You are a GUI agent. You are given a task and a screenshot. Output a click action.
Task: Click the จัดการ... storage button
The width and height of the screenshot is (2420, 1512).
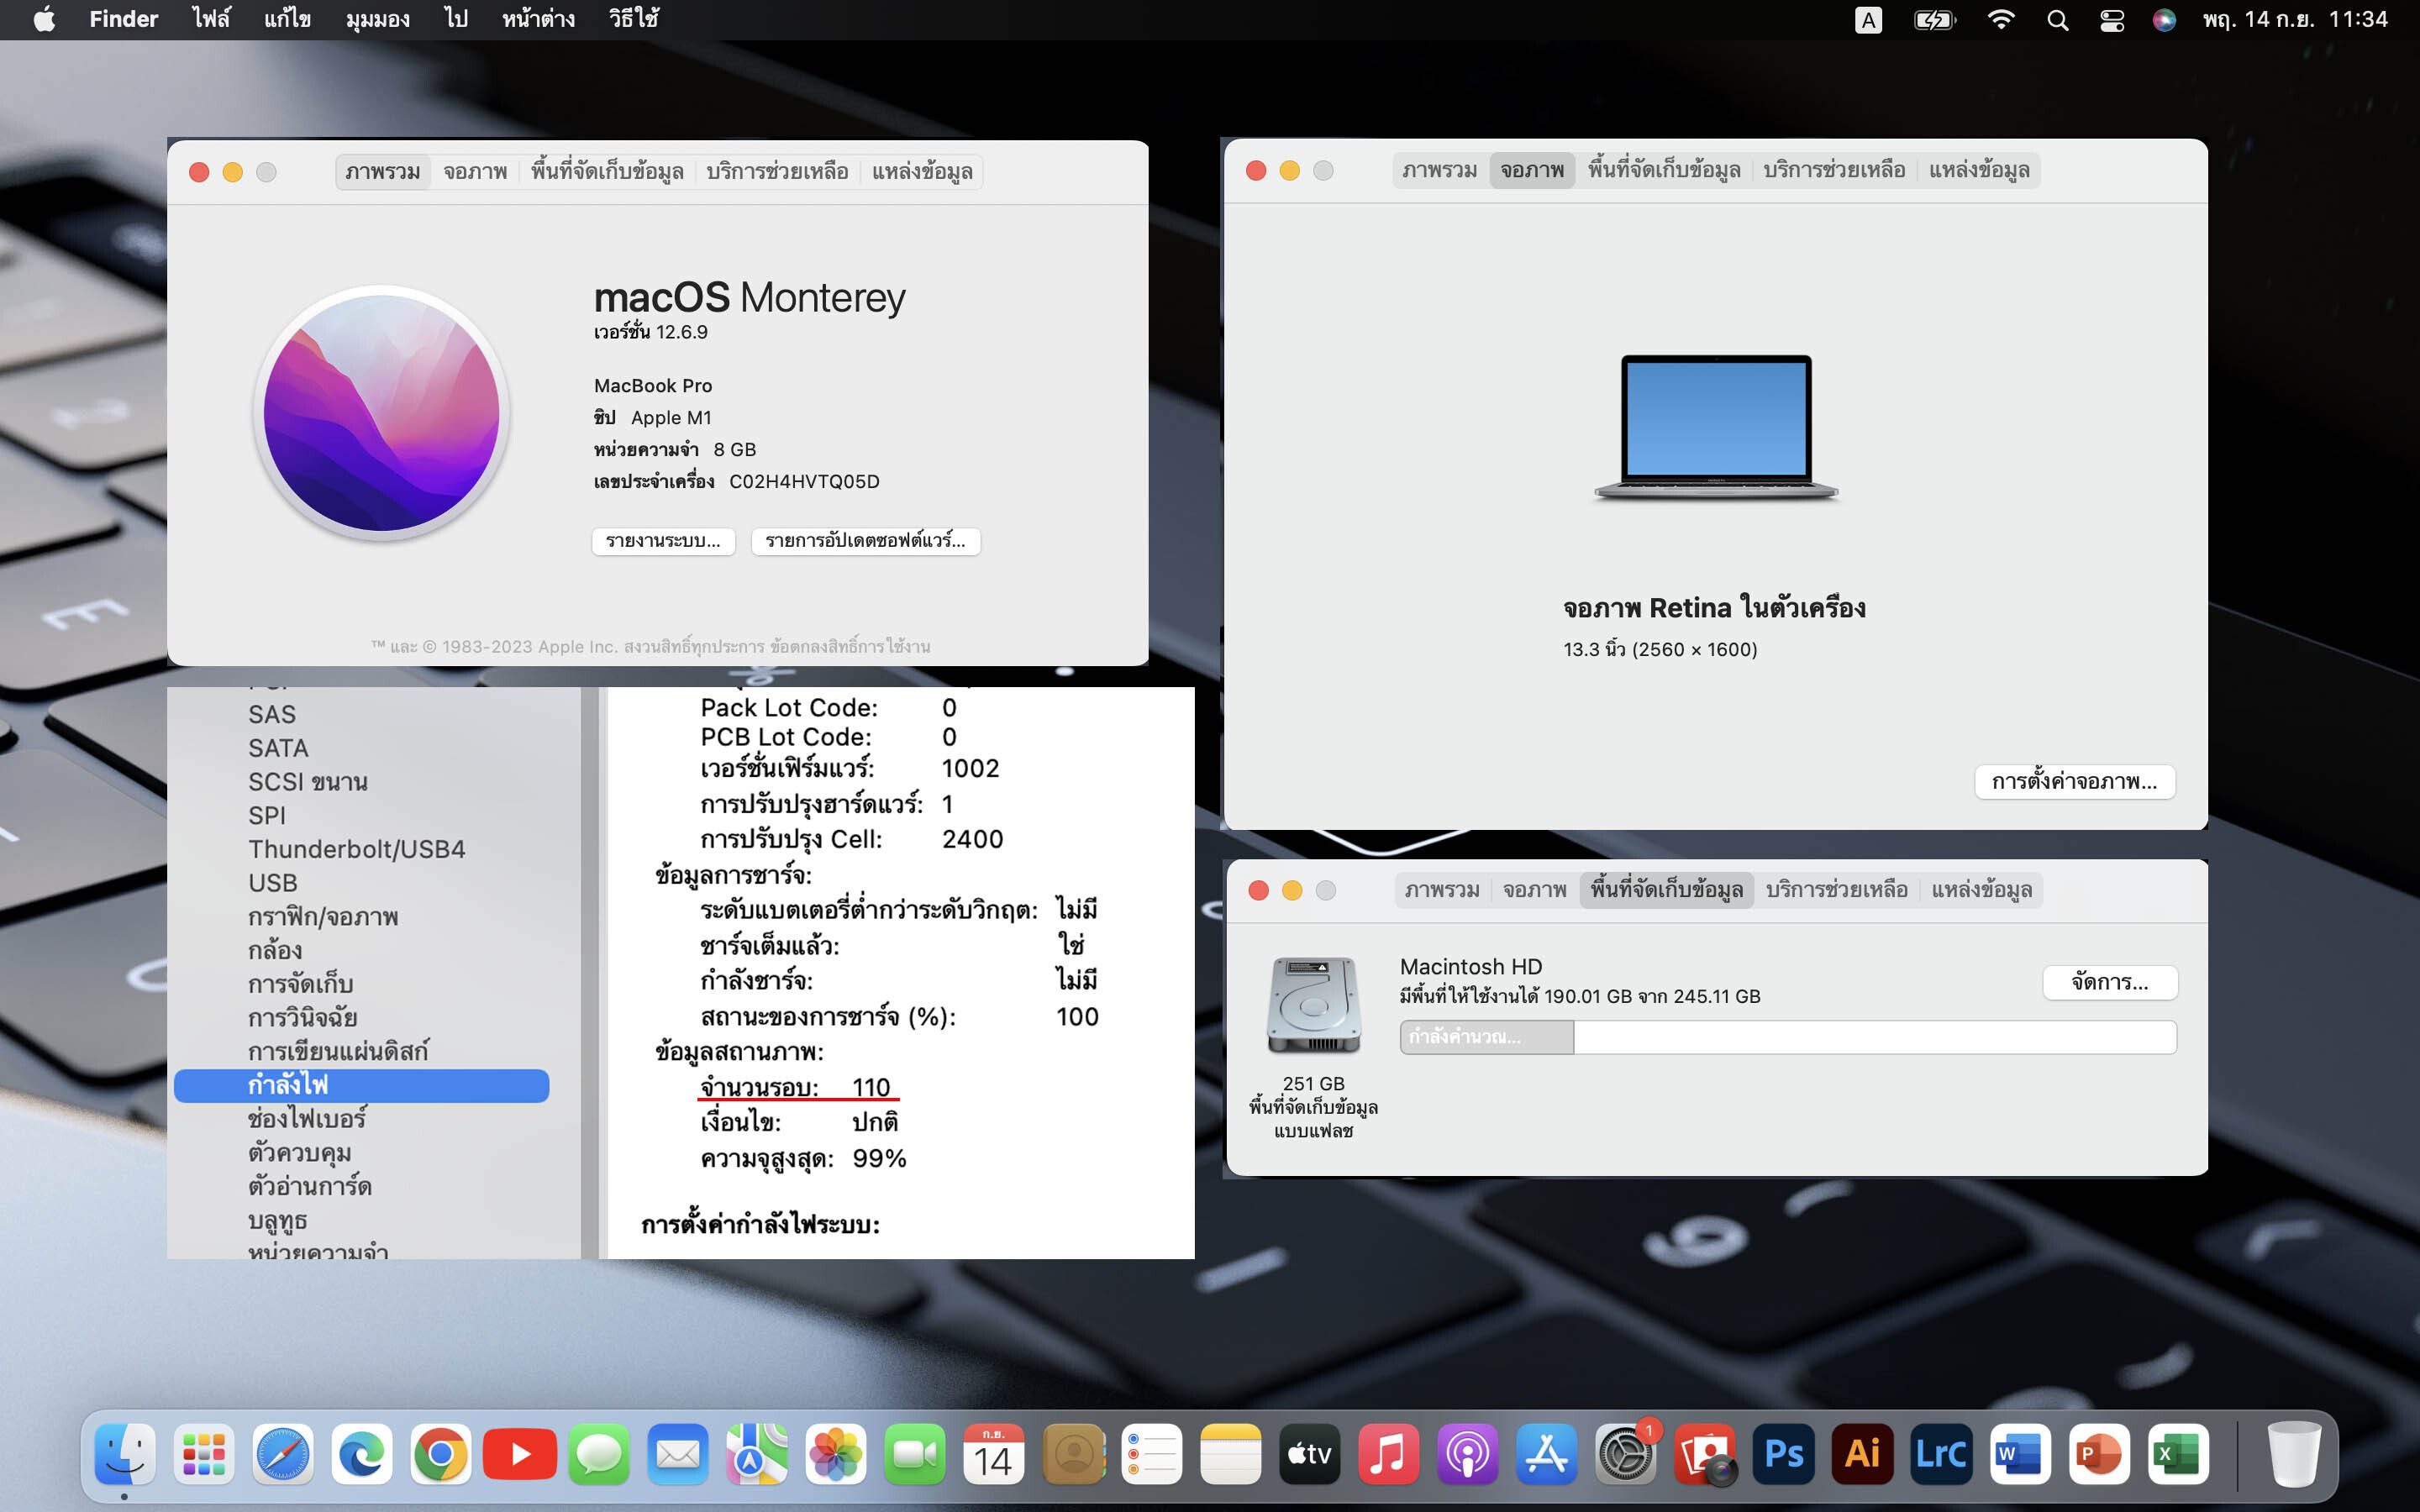(2109, 982)
